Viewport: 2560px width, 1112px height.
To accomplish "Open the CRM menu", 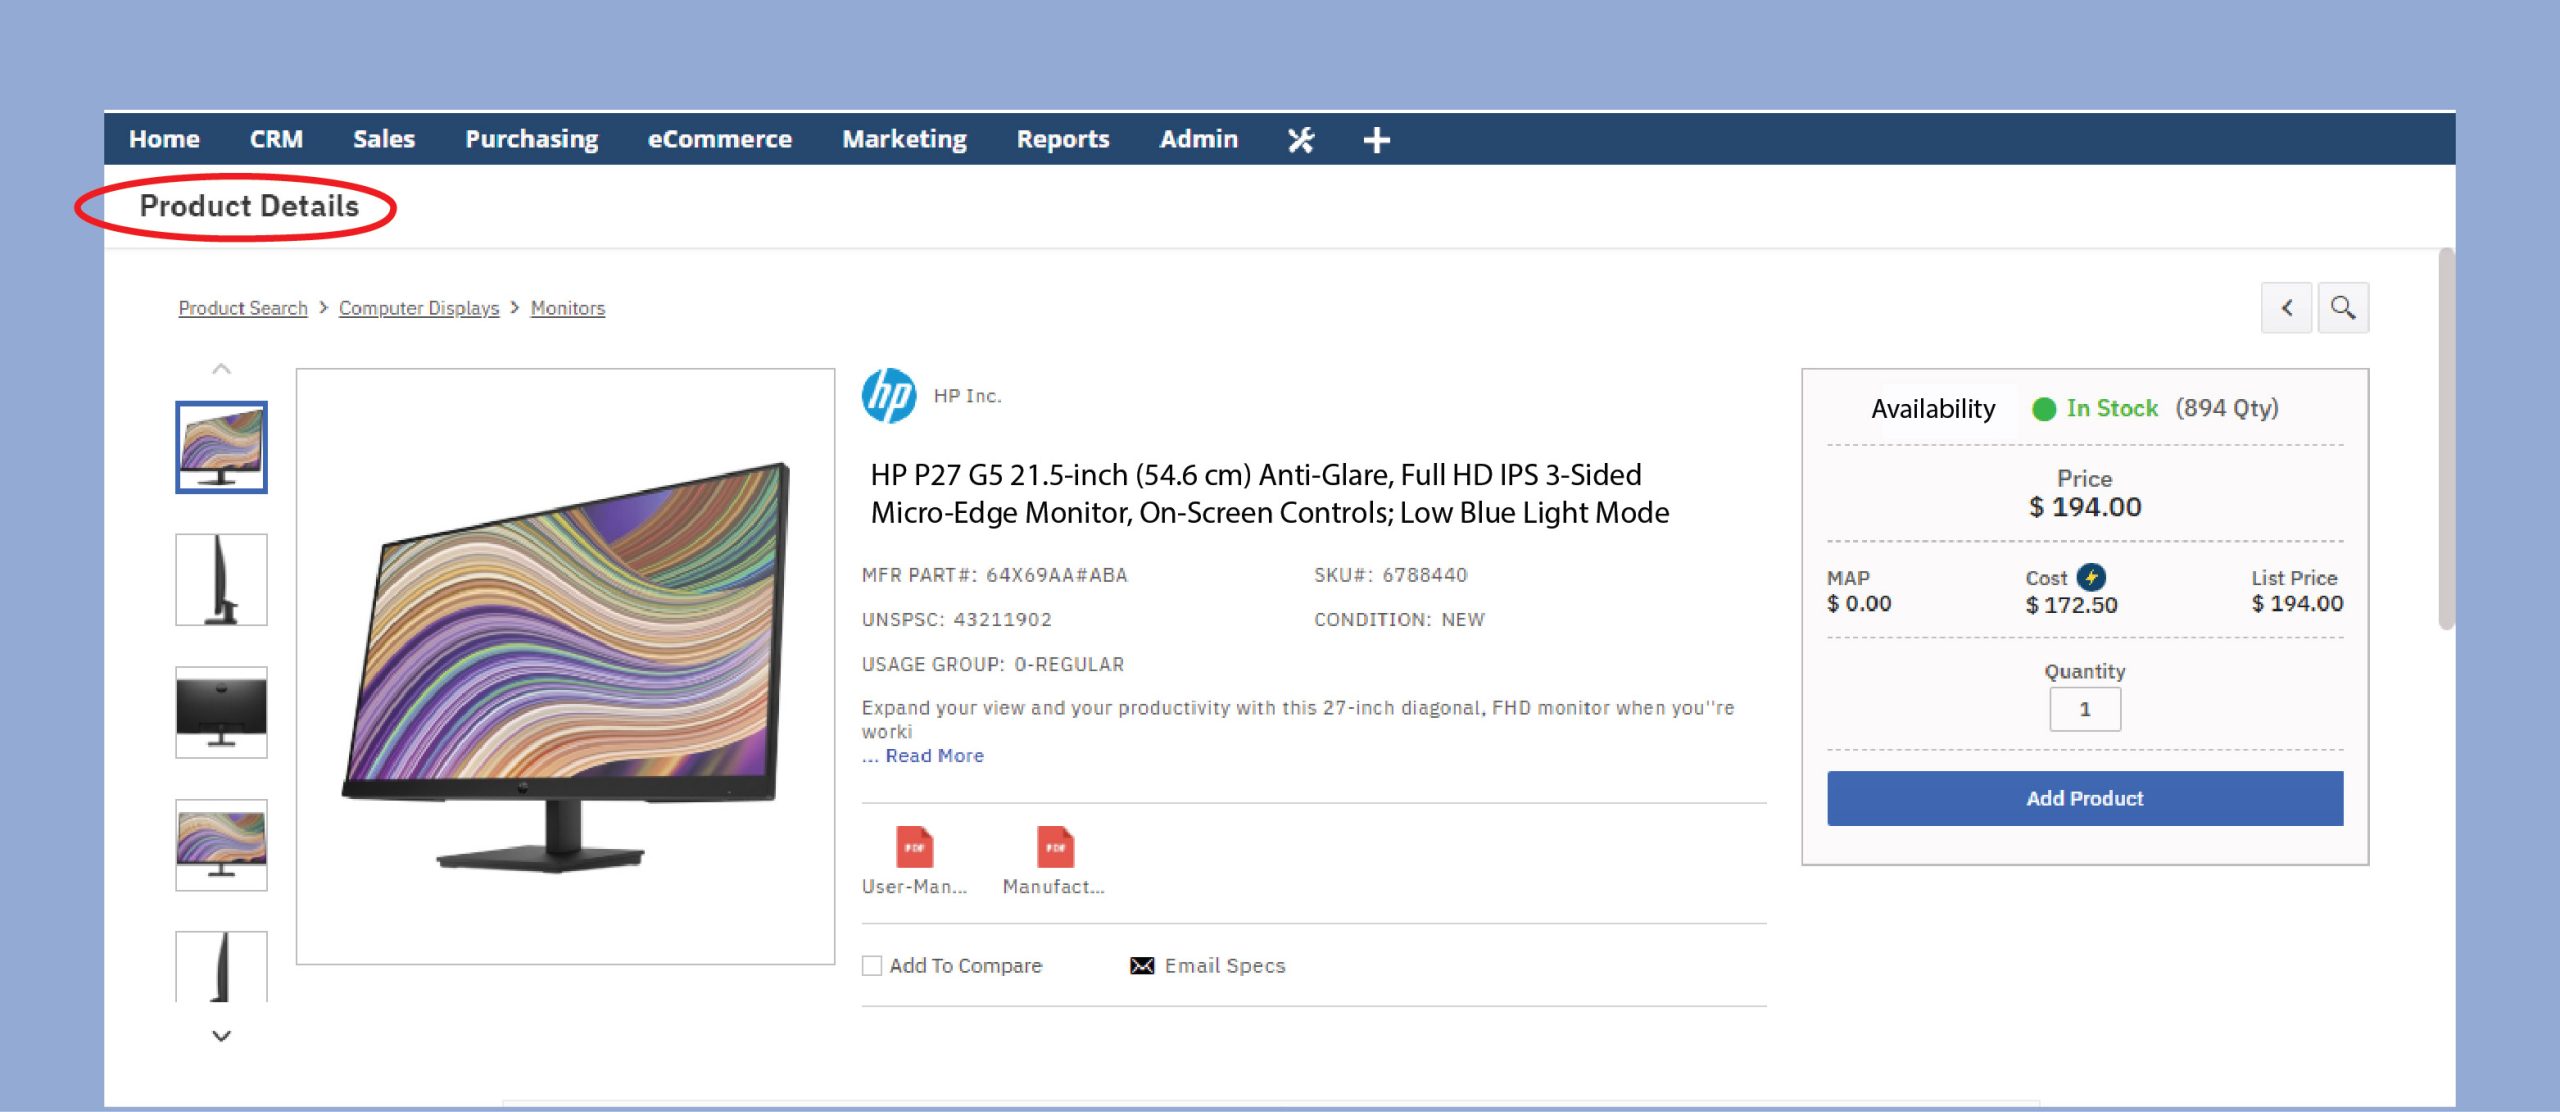I will click(276, 139).
